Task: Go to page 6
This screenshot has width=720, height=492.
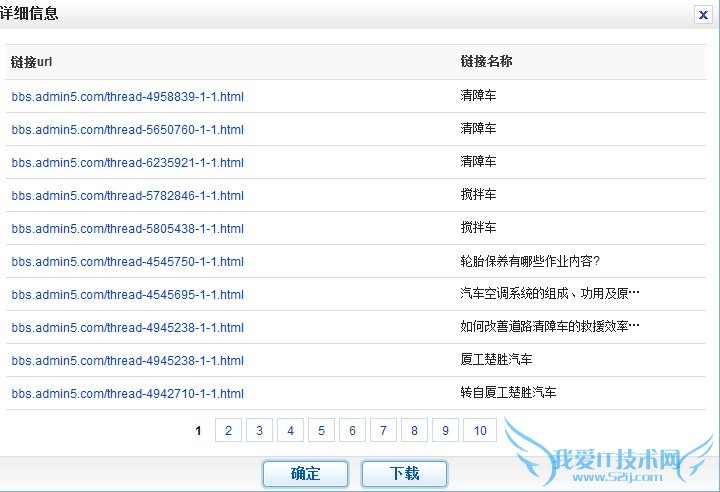Action: coord(352,430)
